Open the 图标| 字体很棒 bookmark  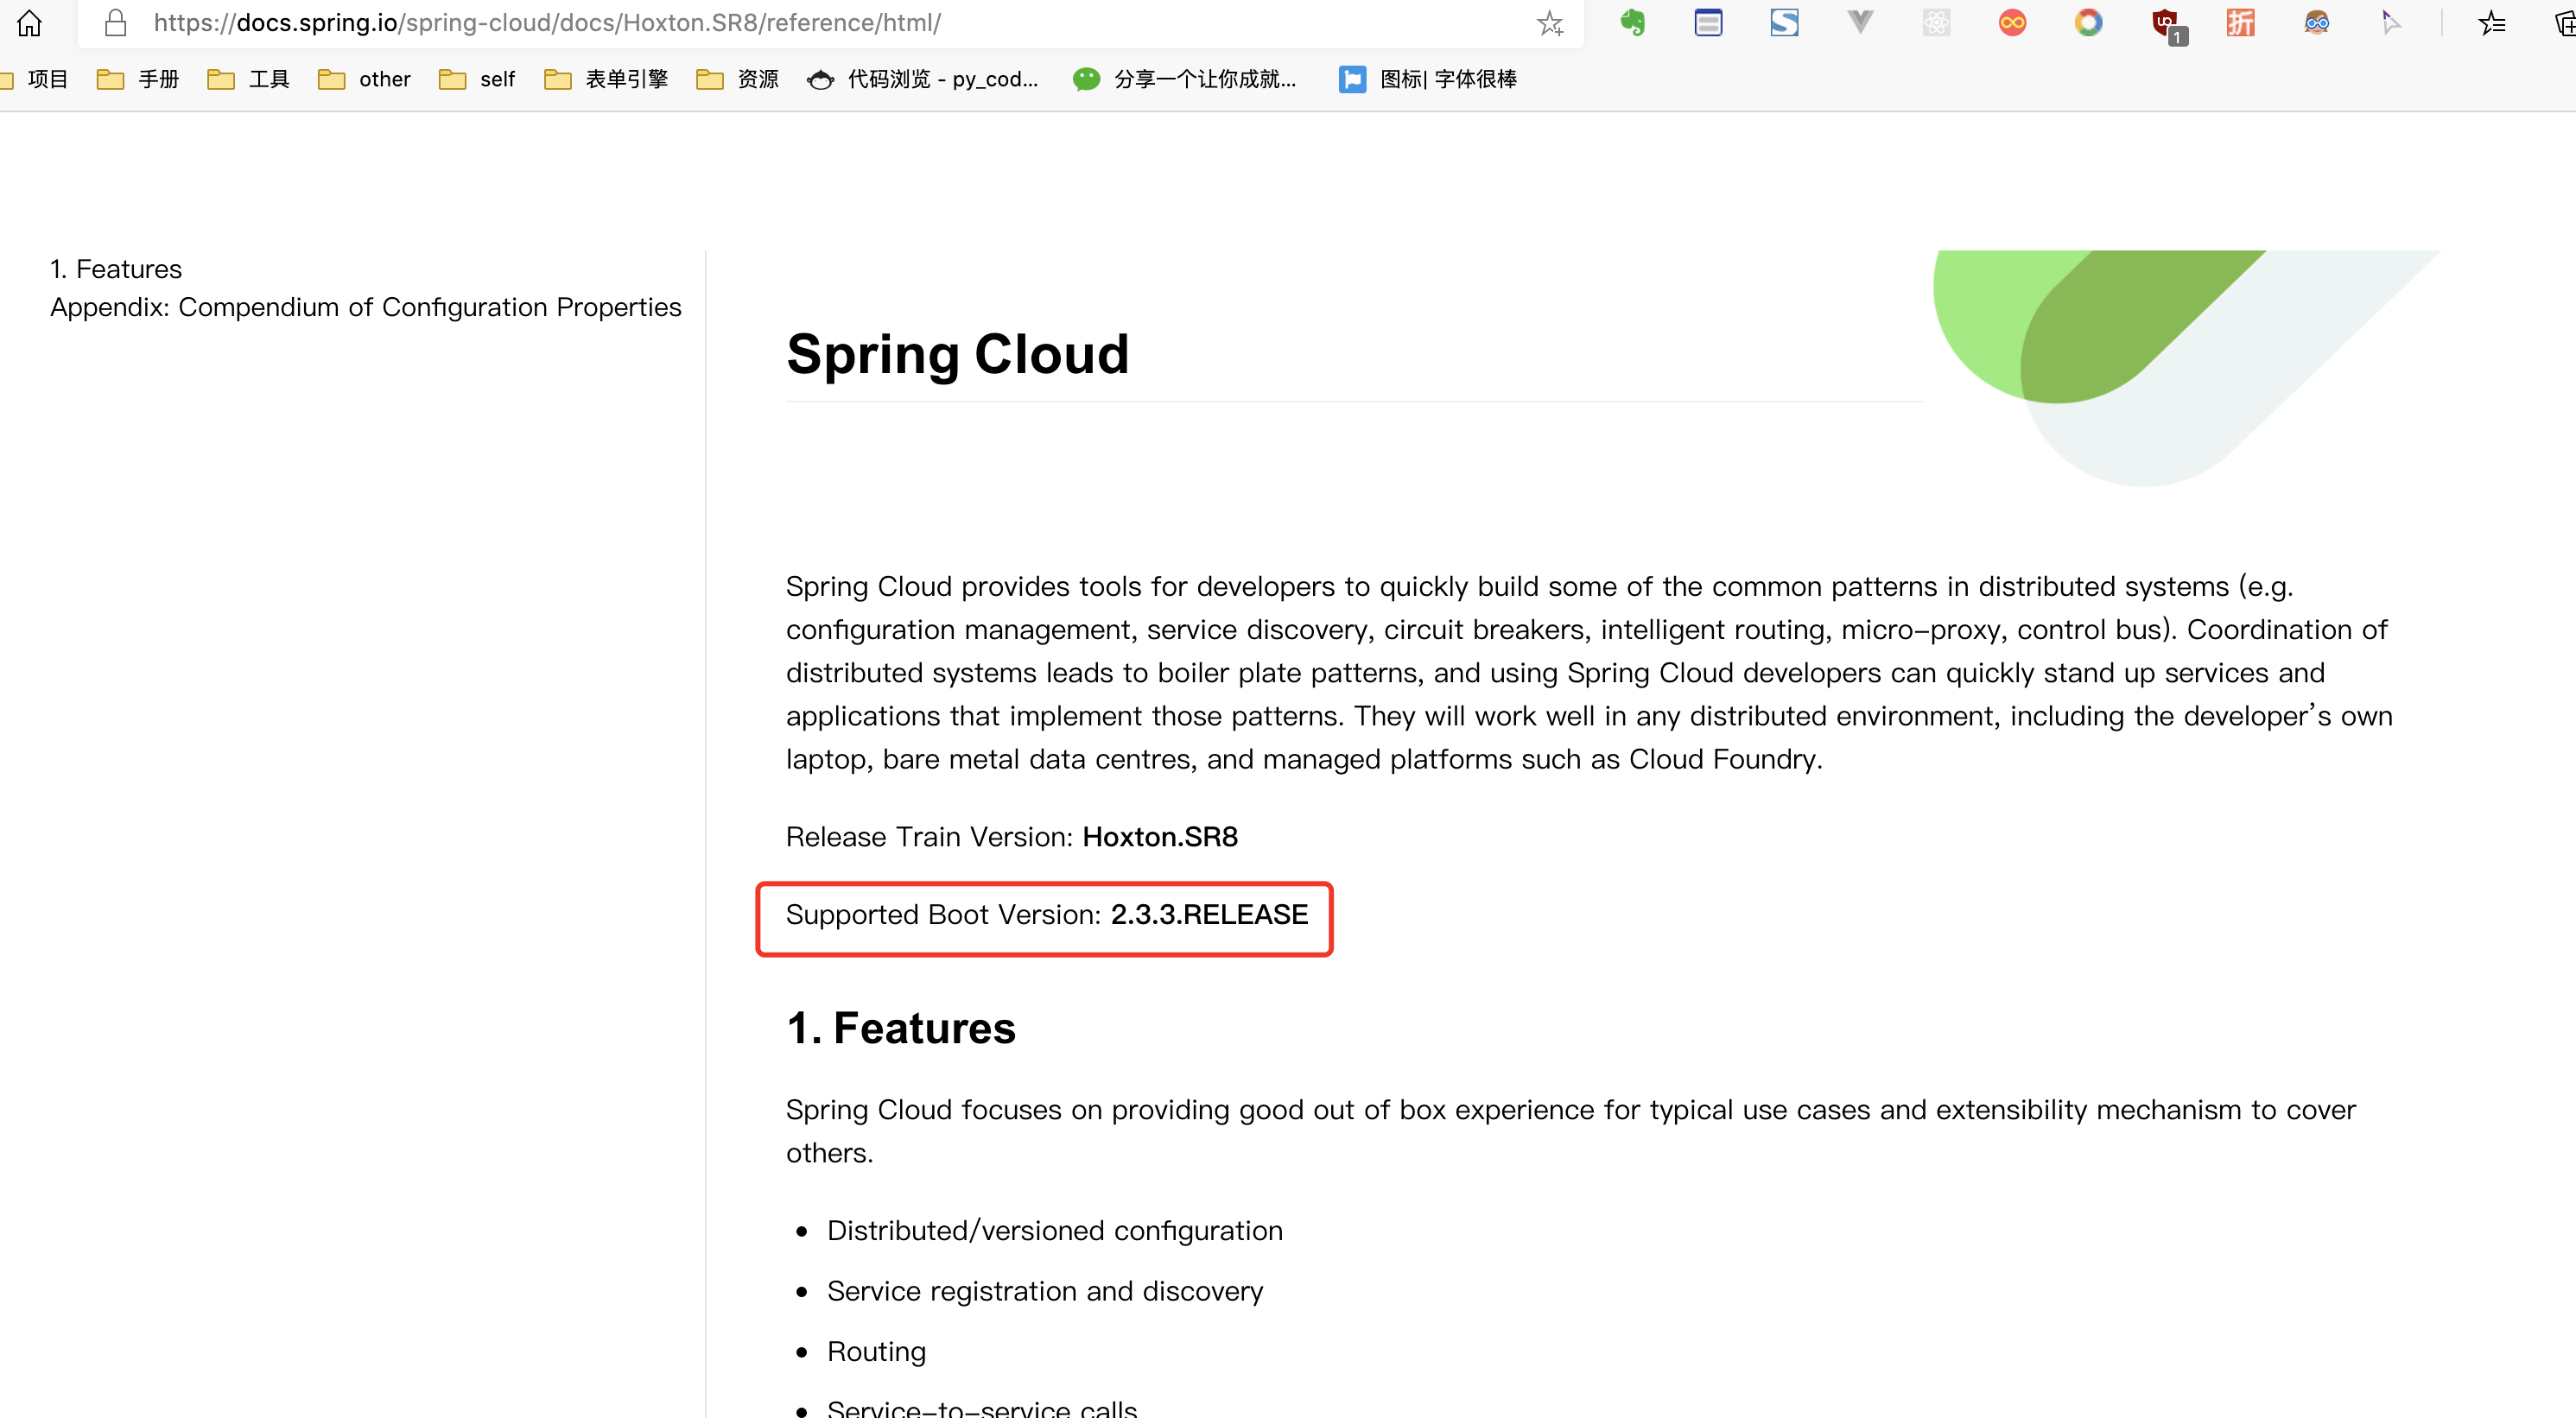coord(1428,79)
